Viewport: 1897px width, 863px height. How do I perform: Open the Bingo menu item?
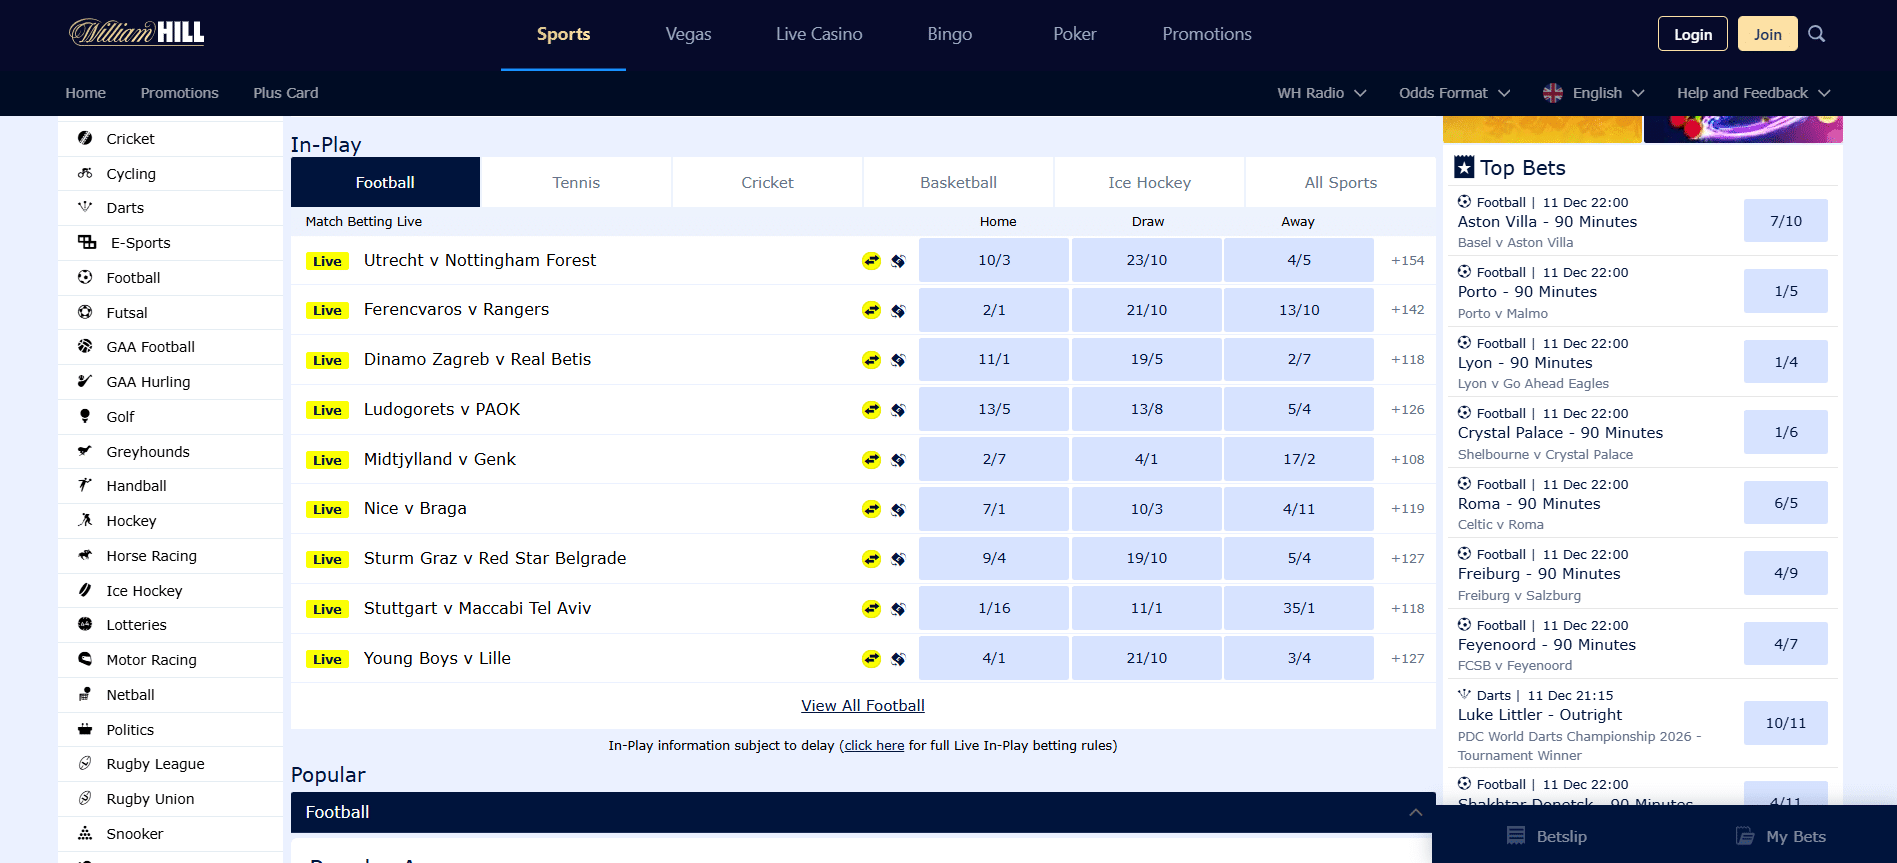(x=949, y=34)
